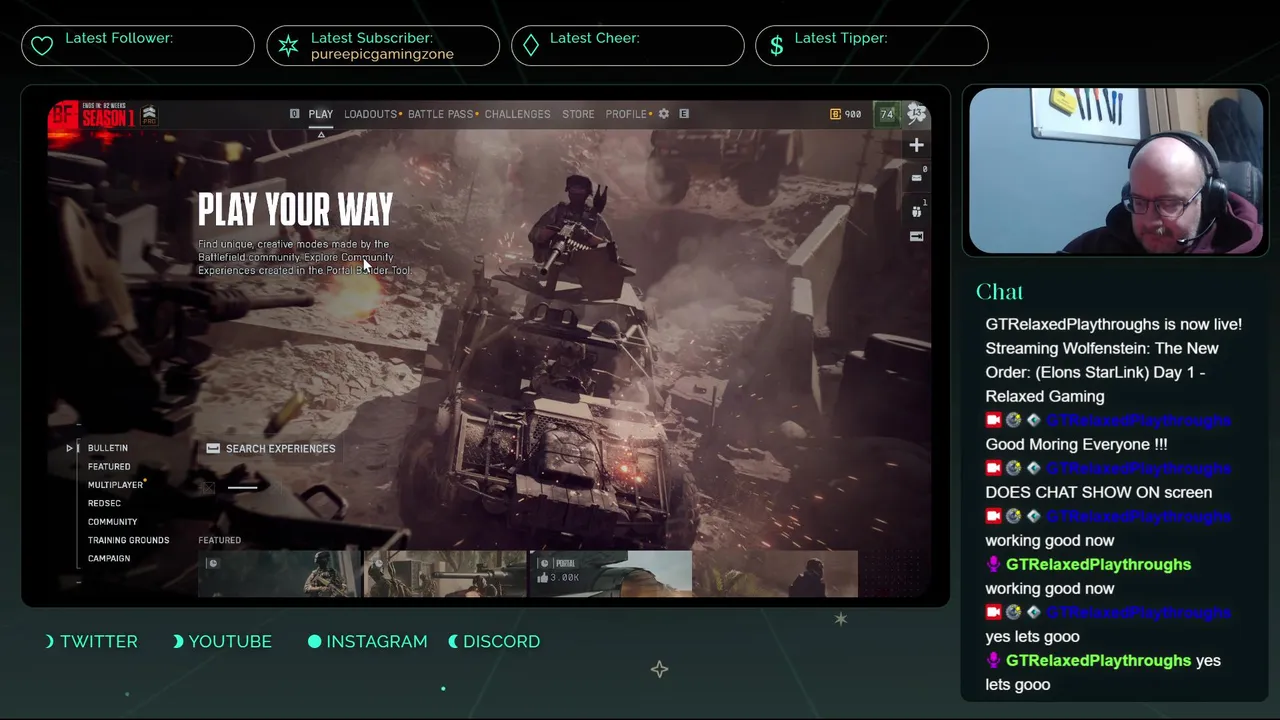Open the 900 BF coin balance
Image resolution: width=1280 pixels, height=720 pixels.
[846, 114]
